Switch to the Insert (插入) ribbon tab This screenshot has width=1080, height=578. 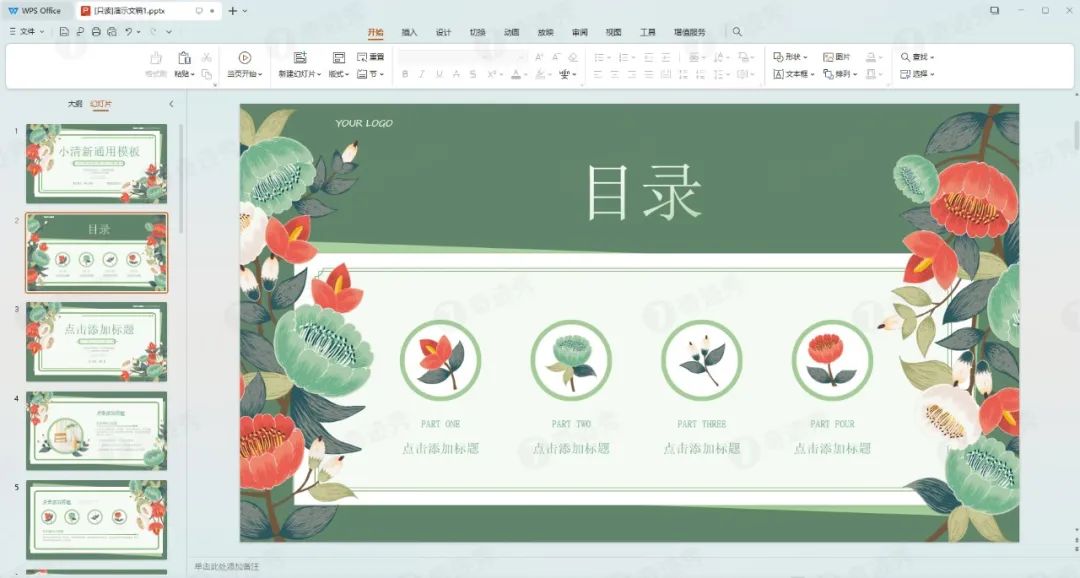[x=409, y=32]
